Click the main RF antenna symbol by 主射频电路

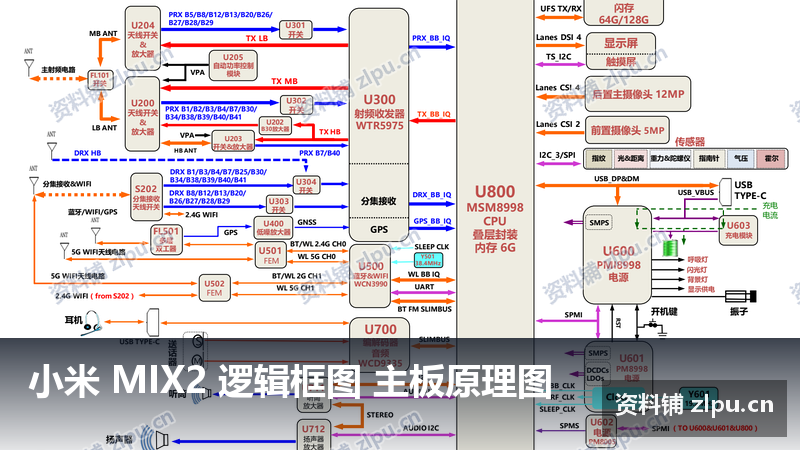point(29,65)
